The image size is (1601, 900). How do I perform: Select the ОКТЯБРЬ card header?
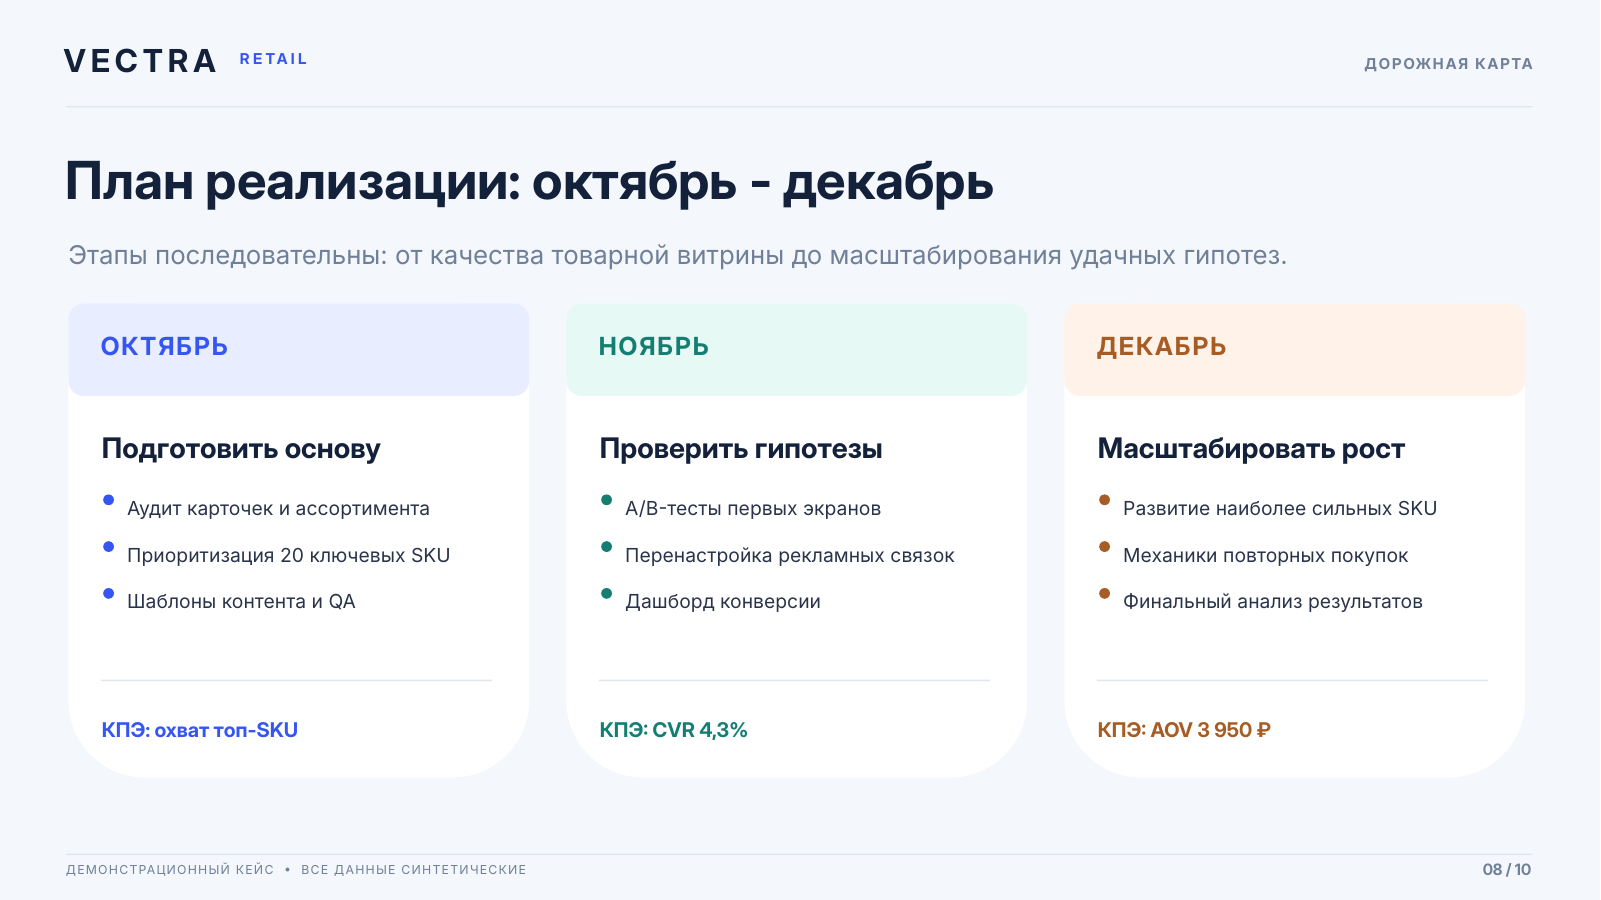(x=298, y=349)
